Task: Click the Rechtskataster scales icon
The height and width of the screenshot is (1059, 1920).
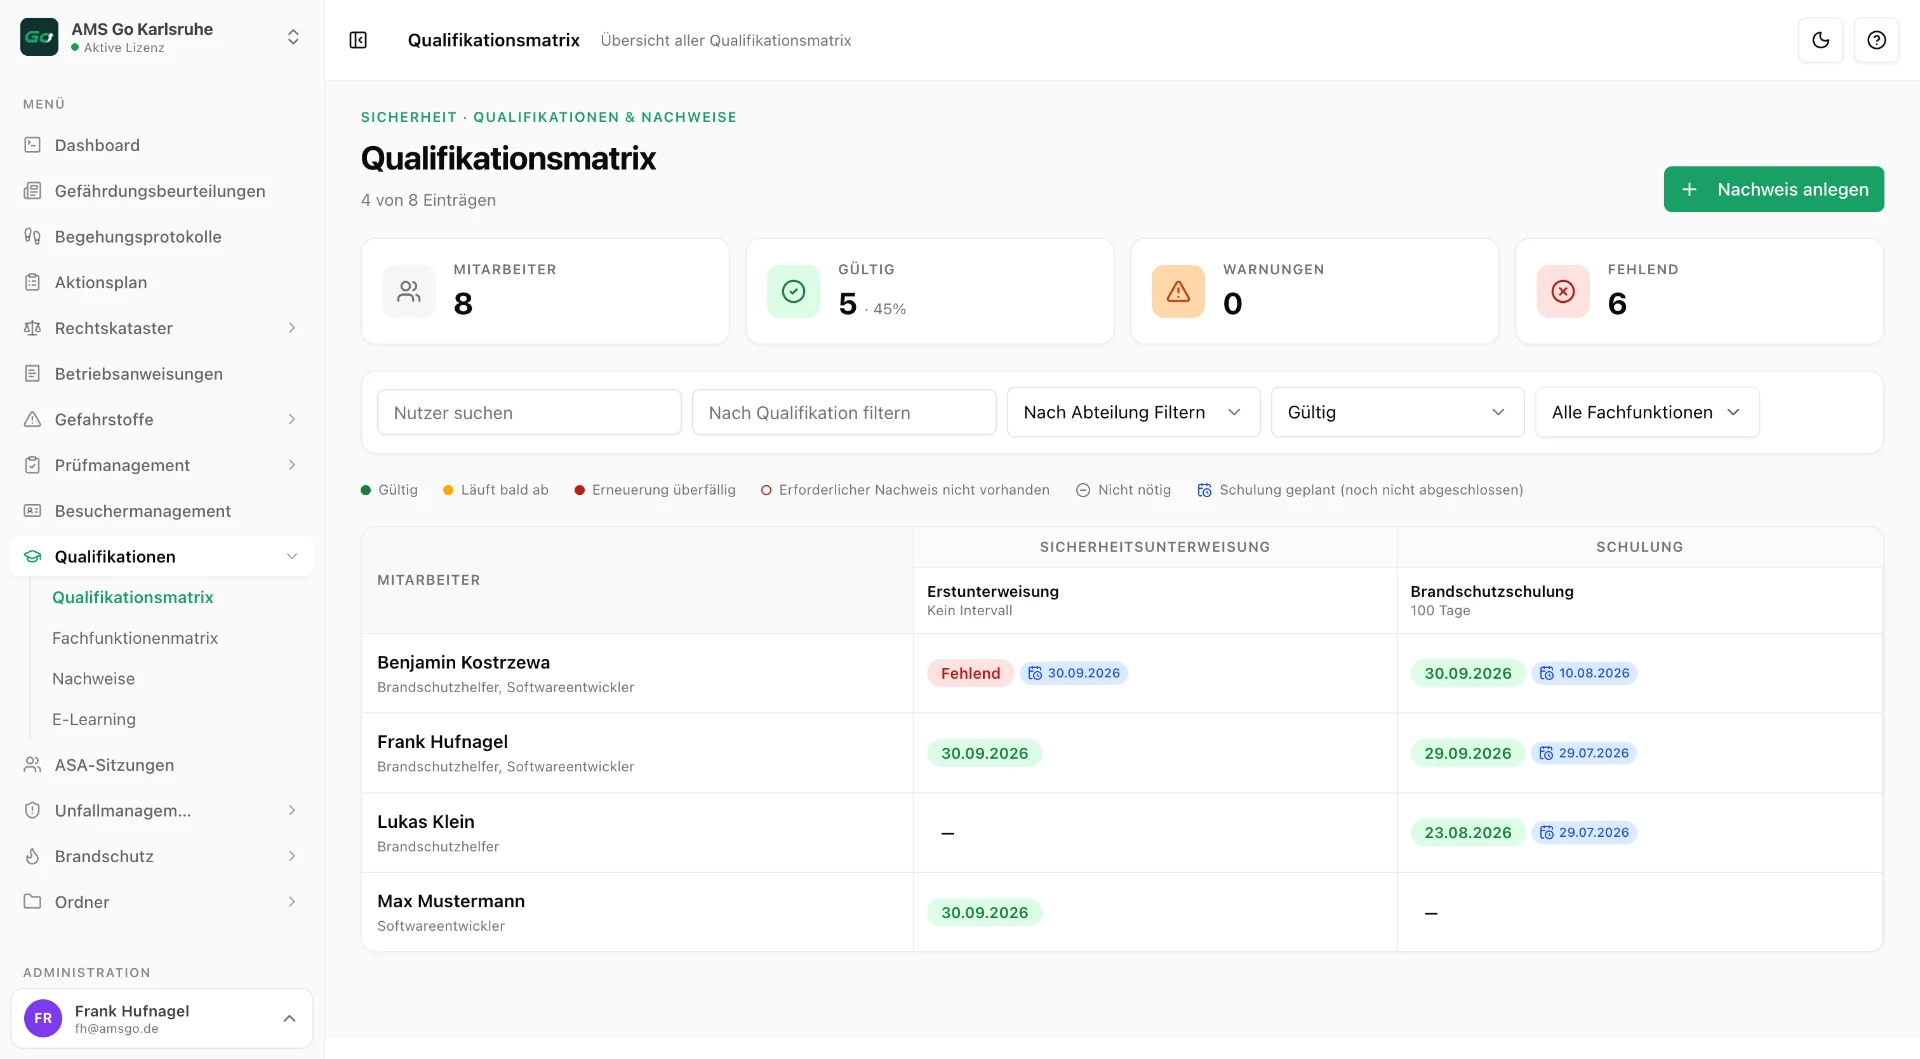Action: click(x=32, y=328)
